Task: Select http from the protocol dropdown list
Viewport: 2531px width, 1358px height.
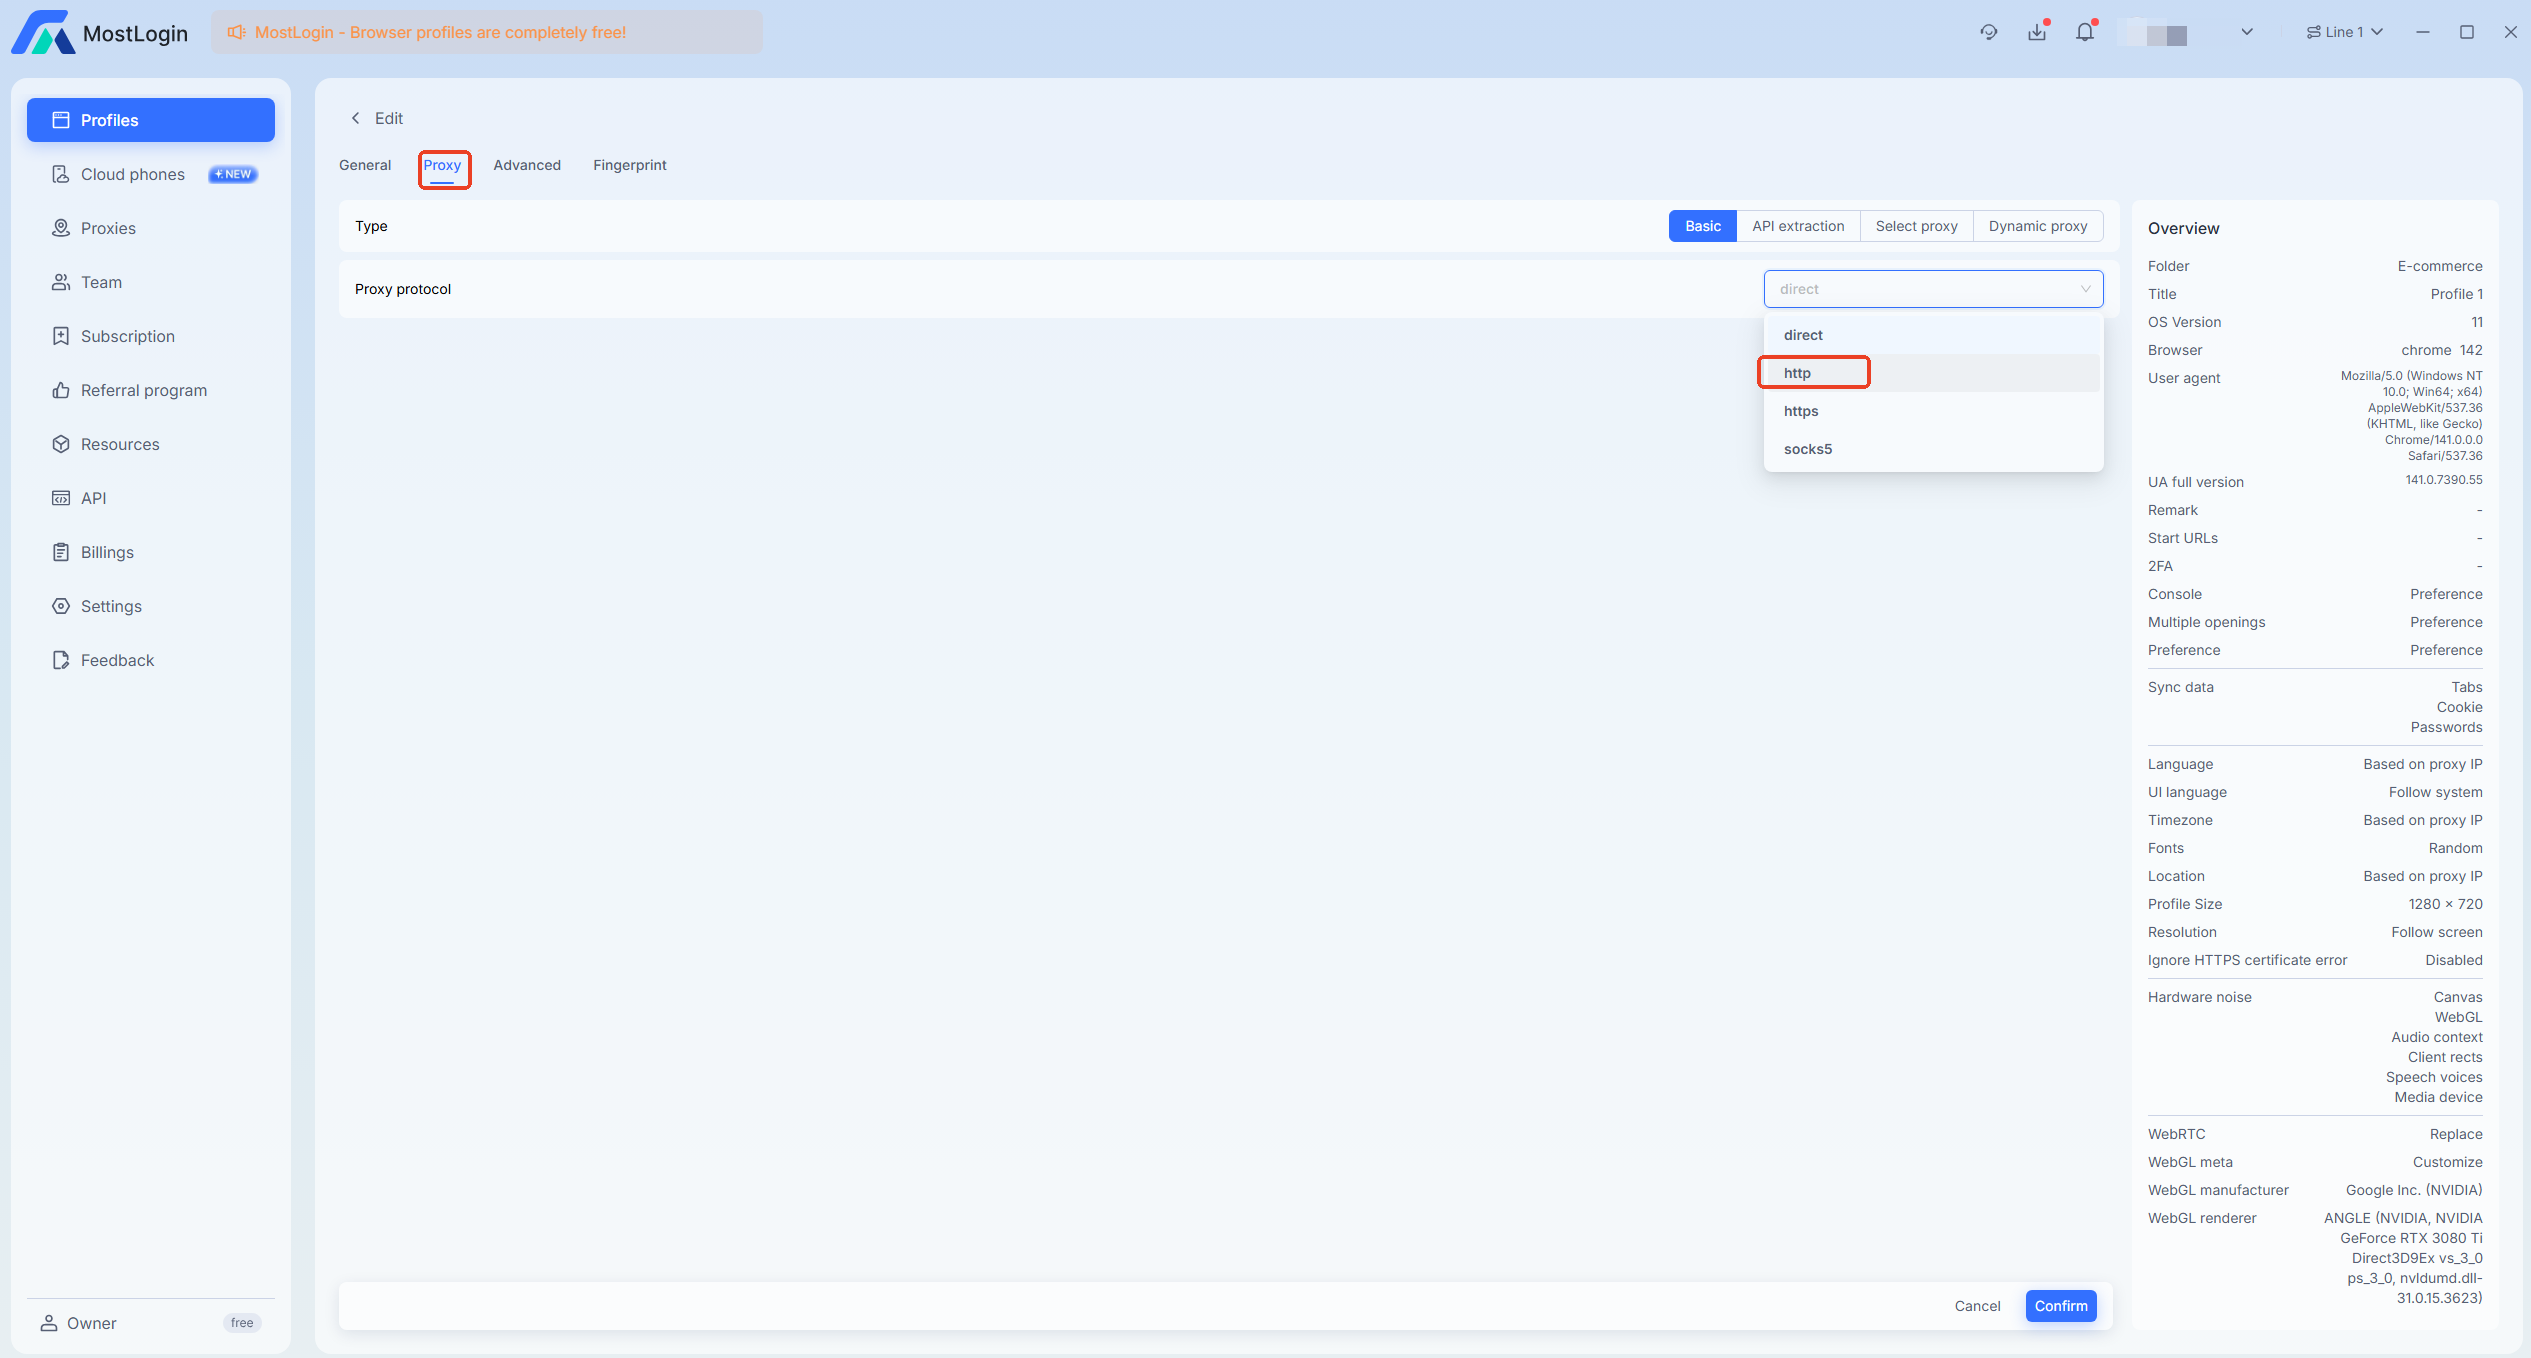Action: point(1797,373)
